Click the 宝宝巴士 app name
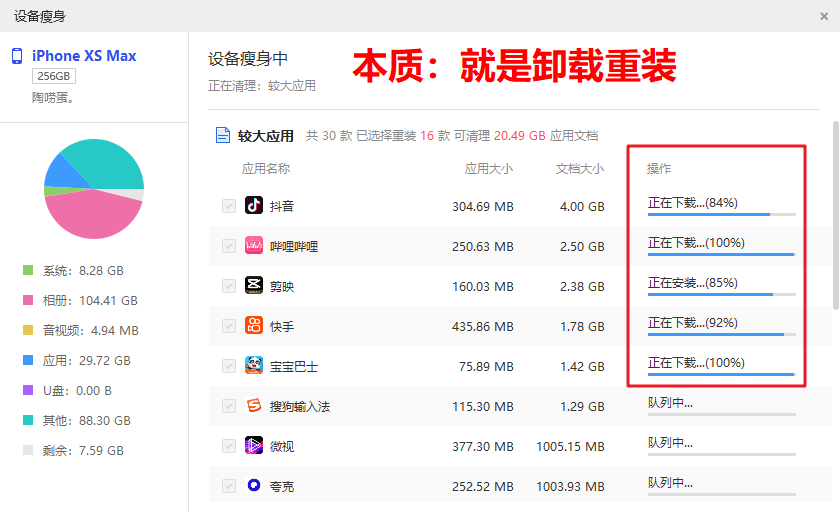This screenshot has height=511, width=840. click(x=294, y=366)
